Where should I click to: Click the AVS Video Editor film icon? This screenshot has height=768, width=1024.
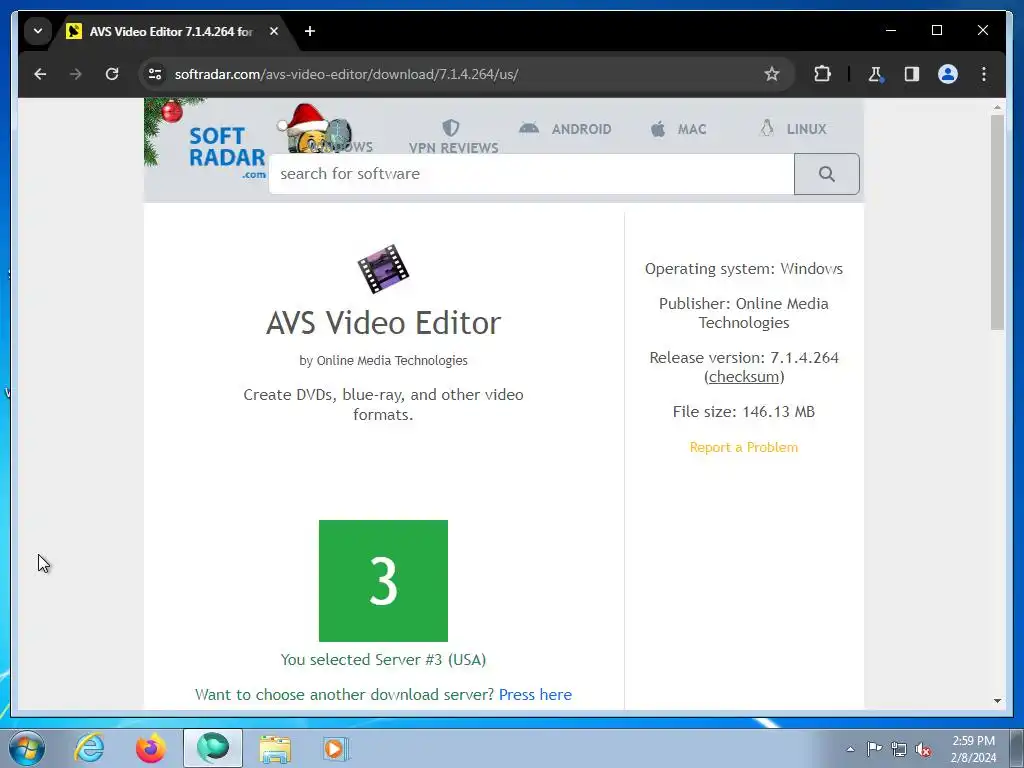tap(383, 268)
